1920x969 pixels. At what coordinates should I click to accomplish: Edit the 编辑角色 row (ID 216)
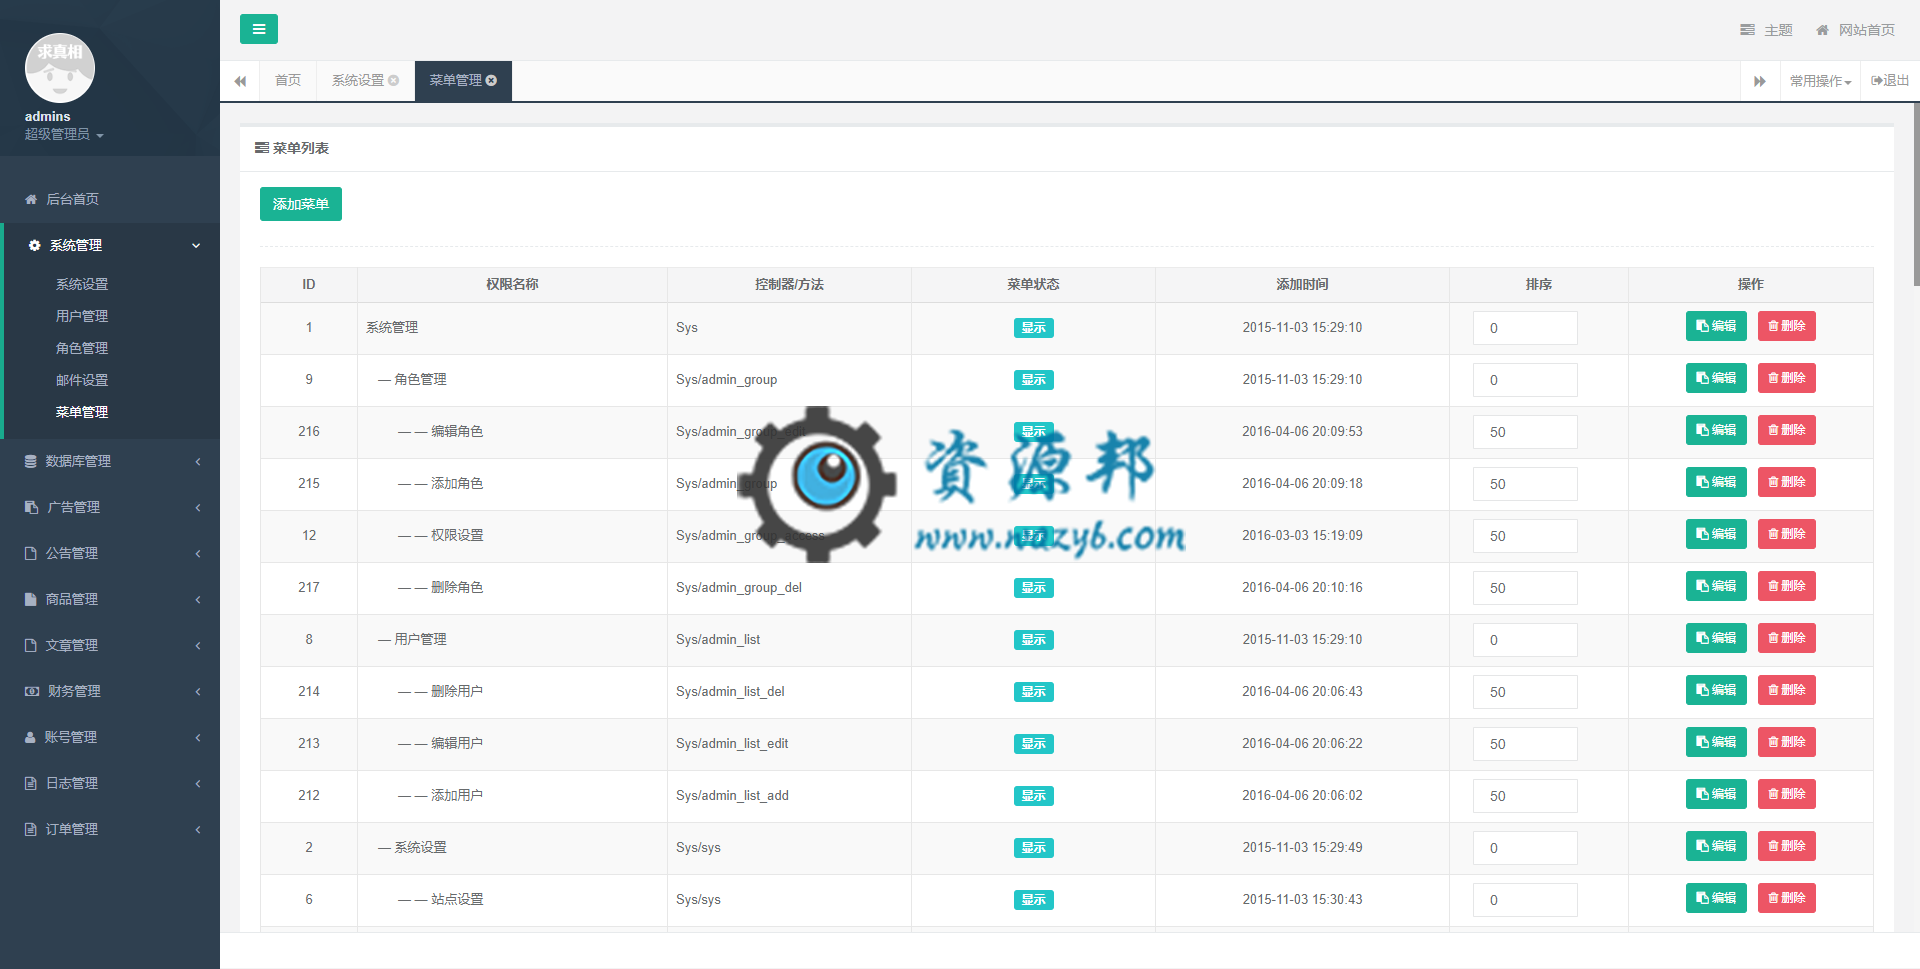point(1716,430)
